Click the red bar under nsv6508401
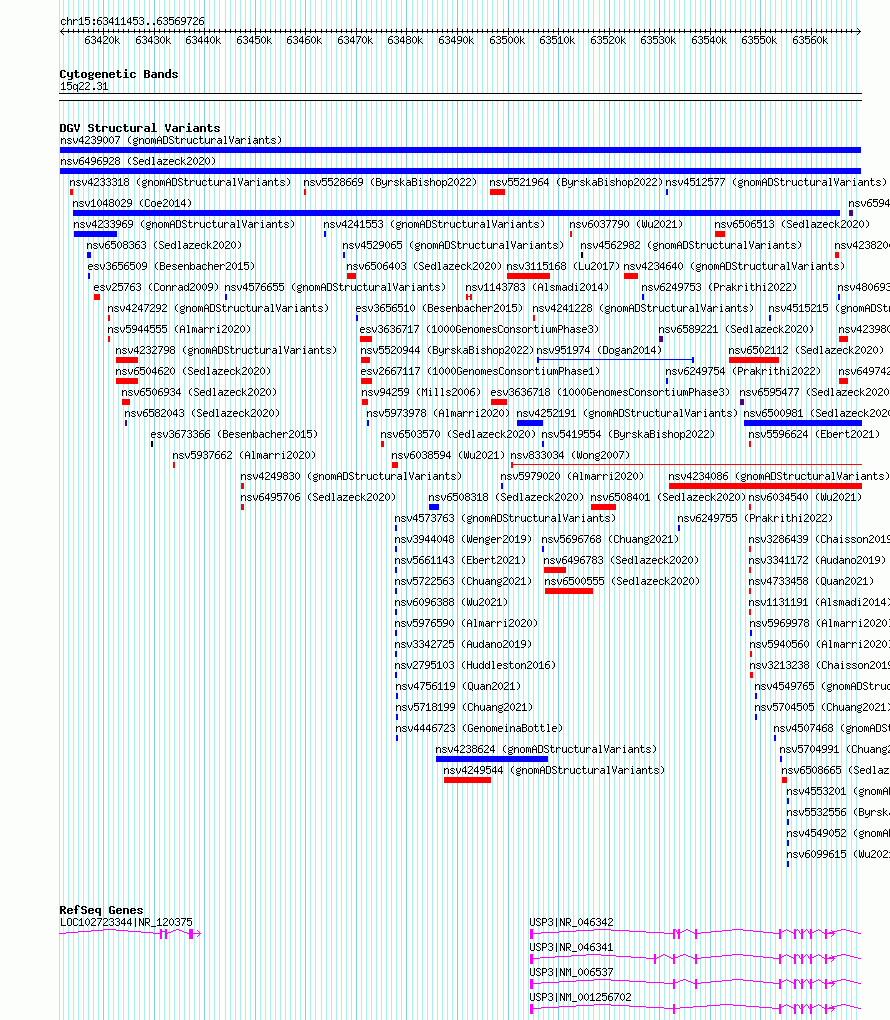The image size is (890, 1020). coord(603,507)
